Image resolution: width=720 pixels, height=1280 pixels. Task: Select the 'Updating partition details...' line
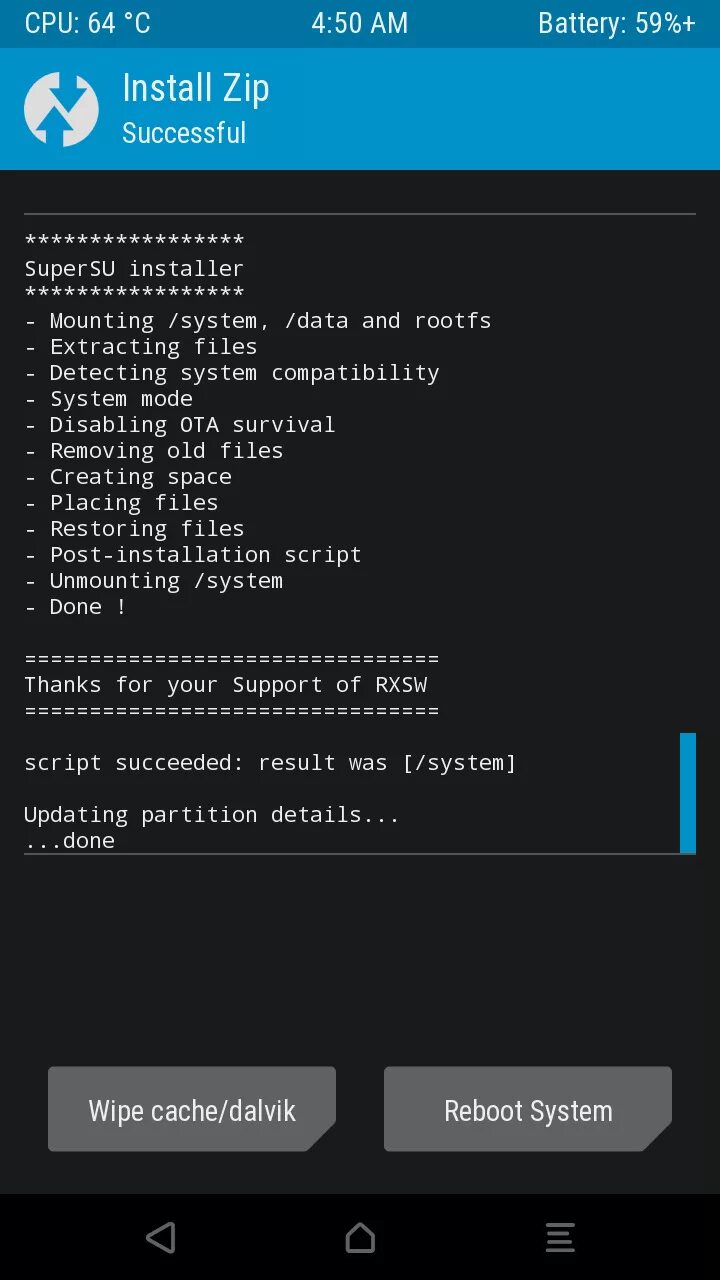(212, 814)
